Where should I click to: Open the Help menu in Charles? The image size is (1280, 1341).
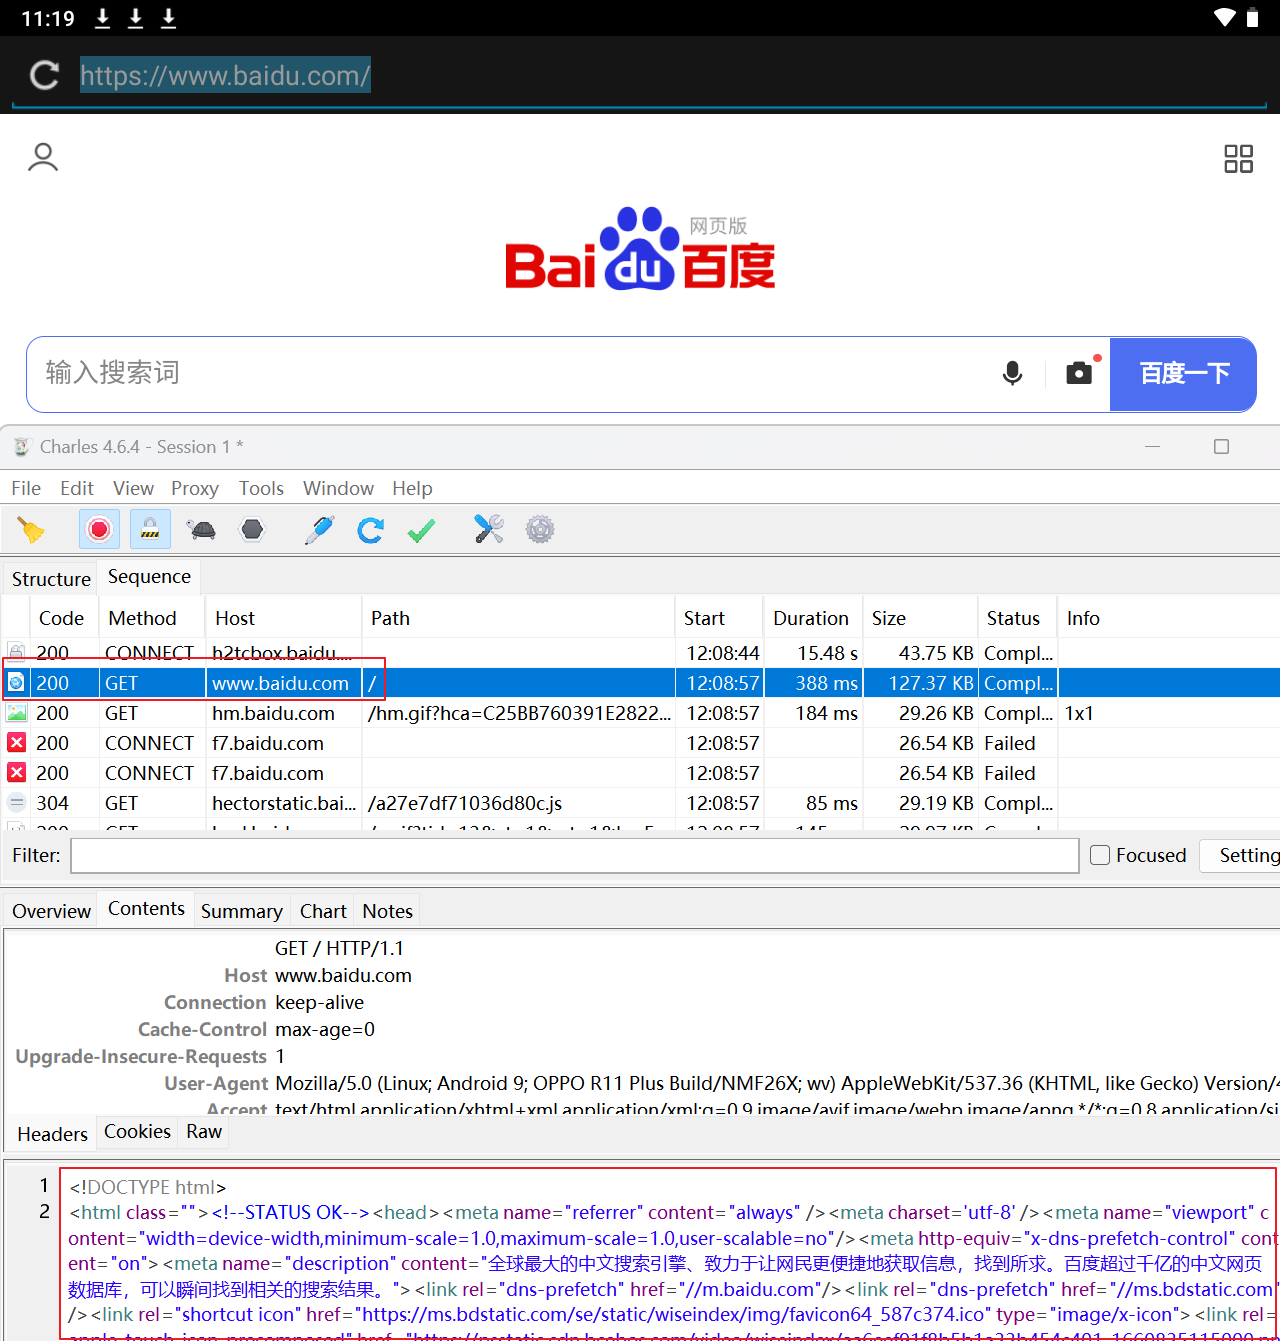pos(412,488)
